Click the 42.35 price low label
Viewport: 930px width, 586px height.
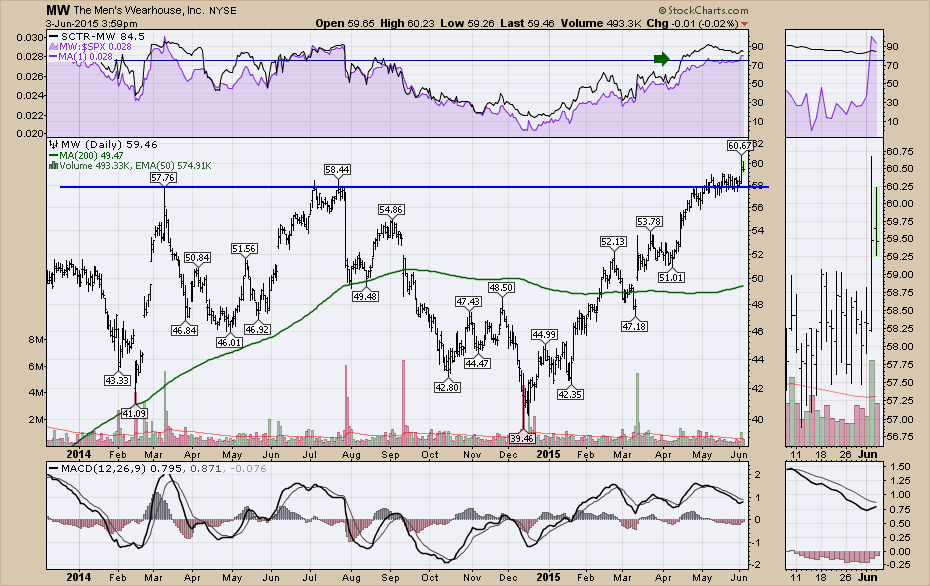[570, 394]
